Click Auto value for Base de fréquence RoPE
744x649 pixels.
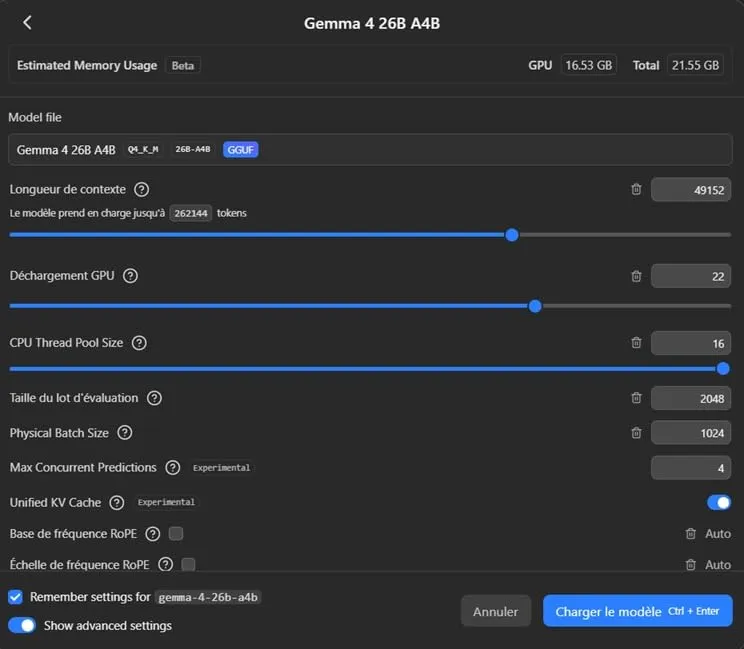[718, 534]
